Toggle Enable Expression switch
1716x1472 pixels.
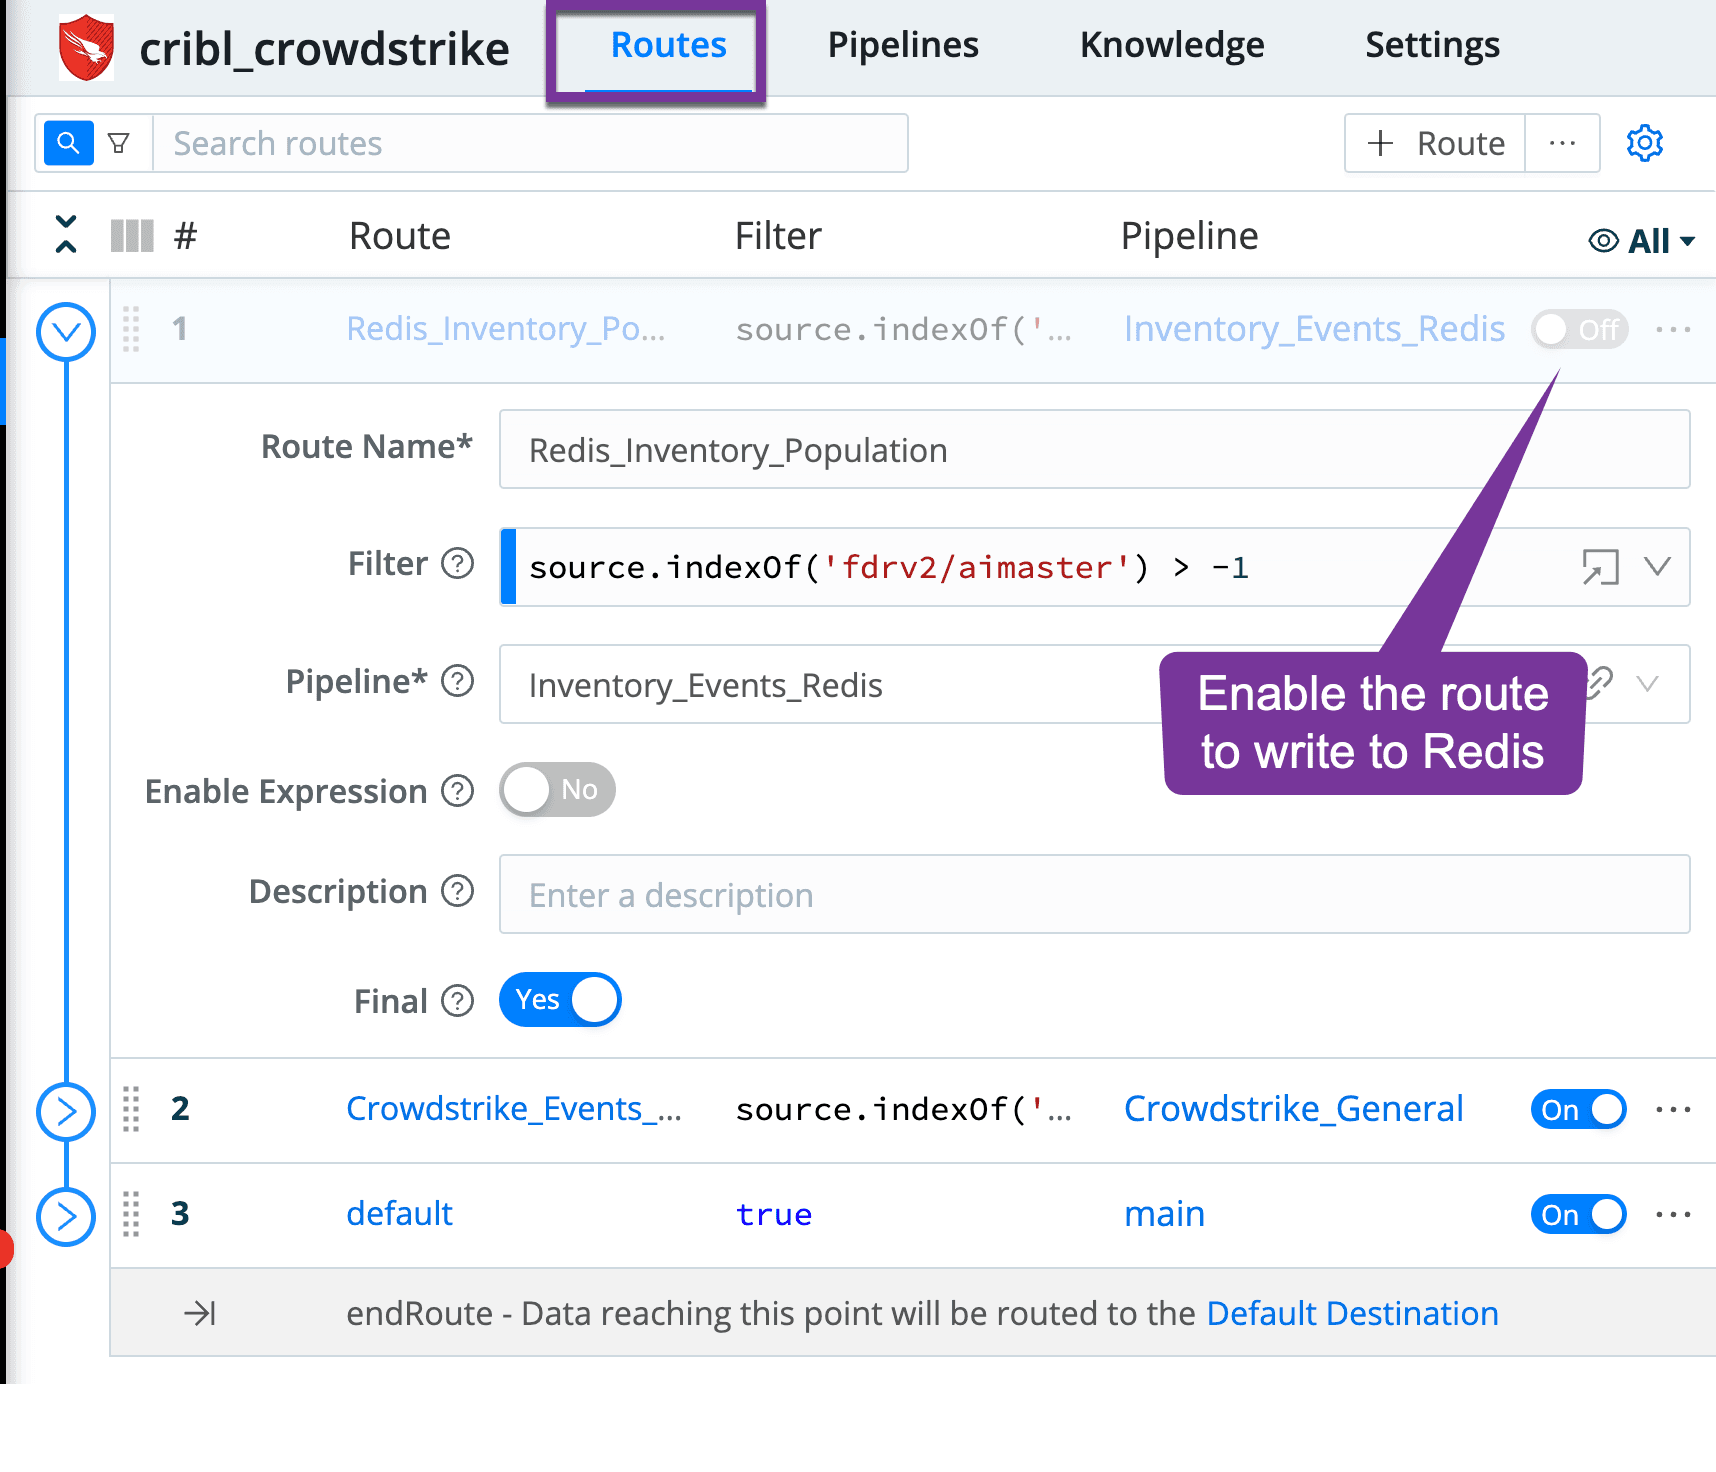[557, 790]
